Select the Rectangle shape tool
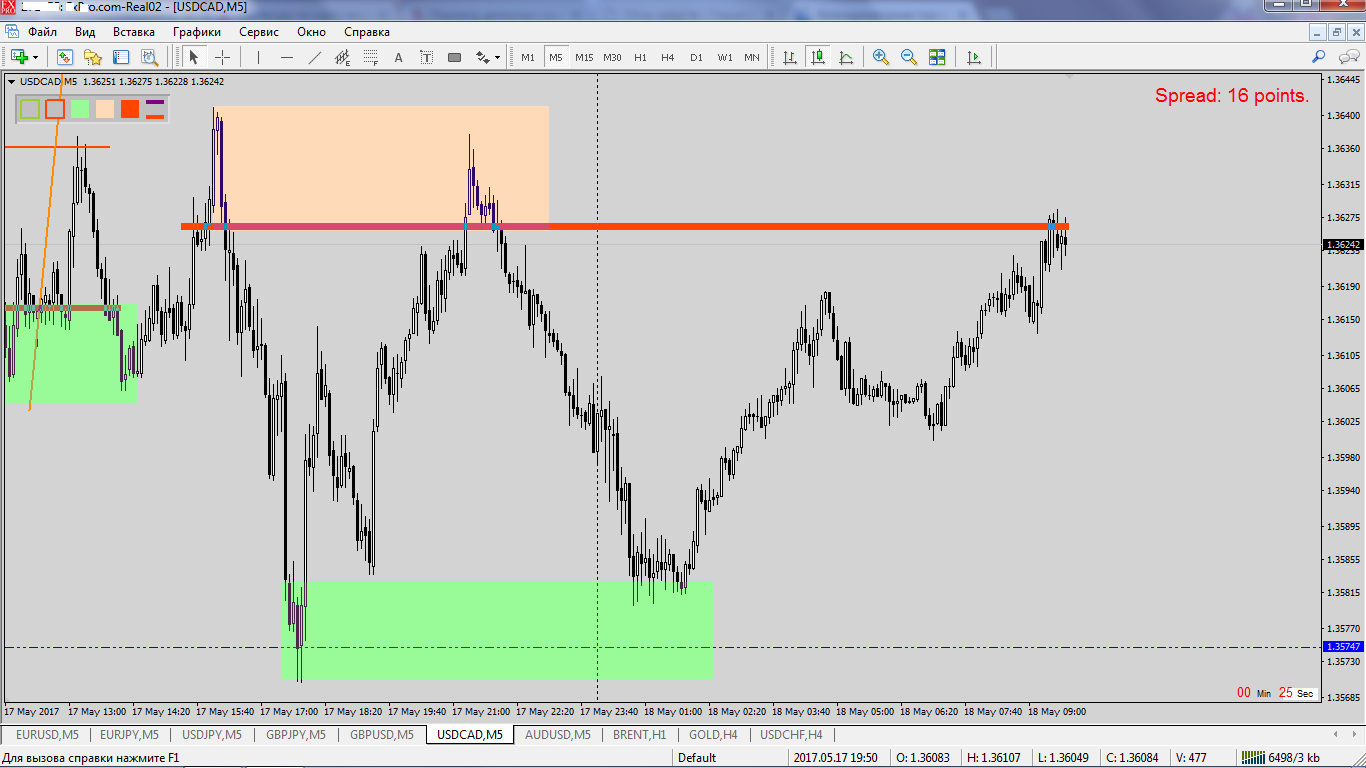This screenshot has height=768, width=1366. pyautogui.click(x=454, y=57)
